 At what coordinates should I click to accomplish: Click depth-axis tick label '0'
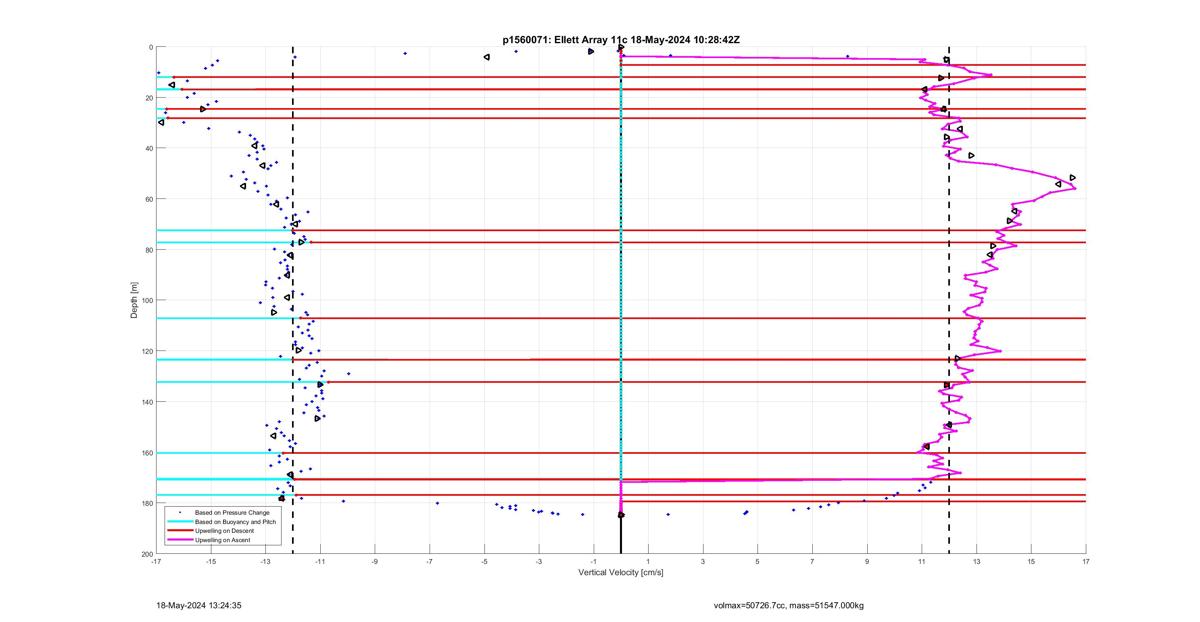pos(150,47)
